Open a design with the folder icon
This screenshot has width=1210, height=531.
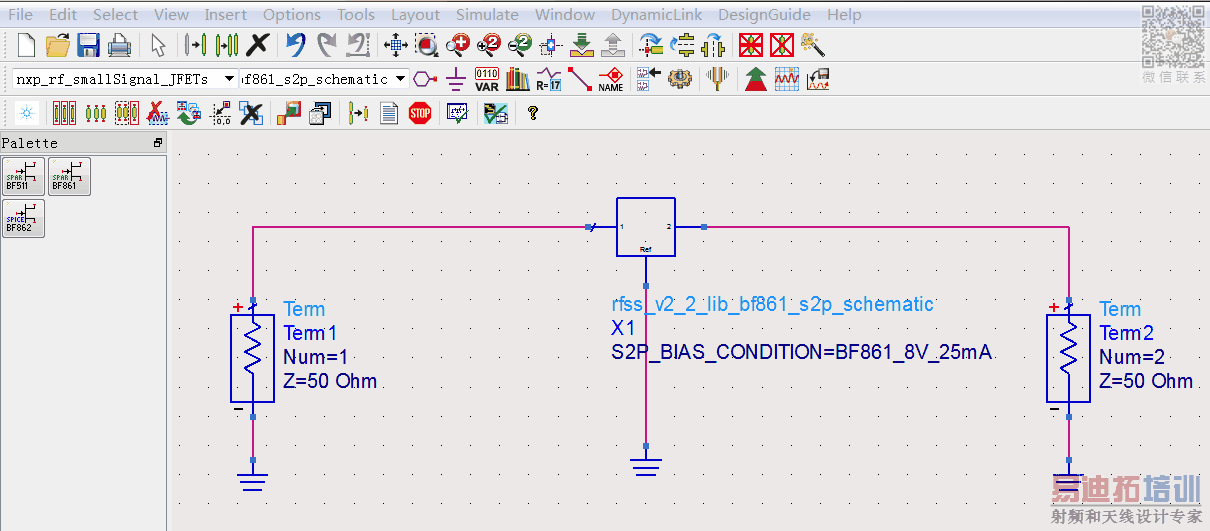pyautogui.click(x=58, y=45)
